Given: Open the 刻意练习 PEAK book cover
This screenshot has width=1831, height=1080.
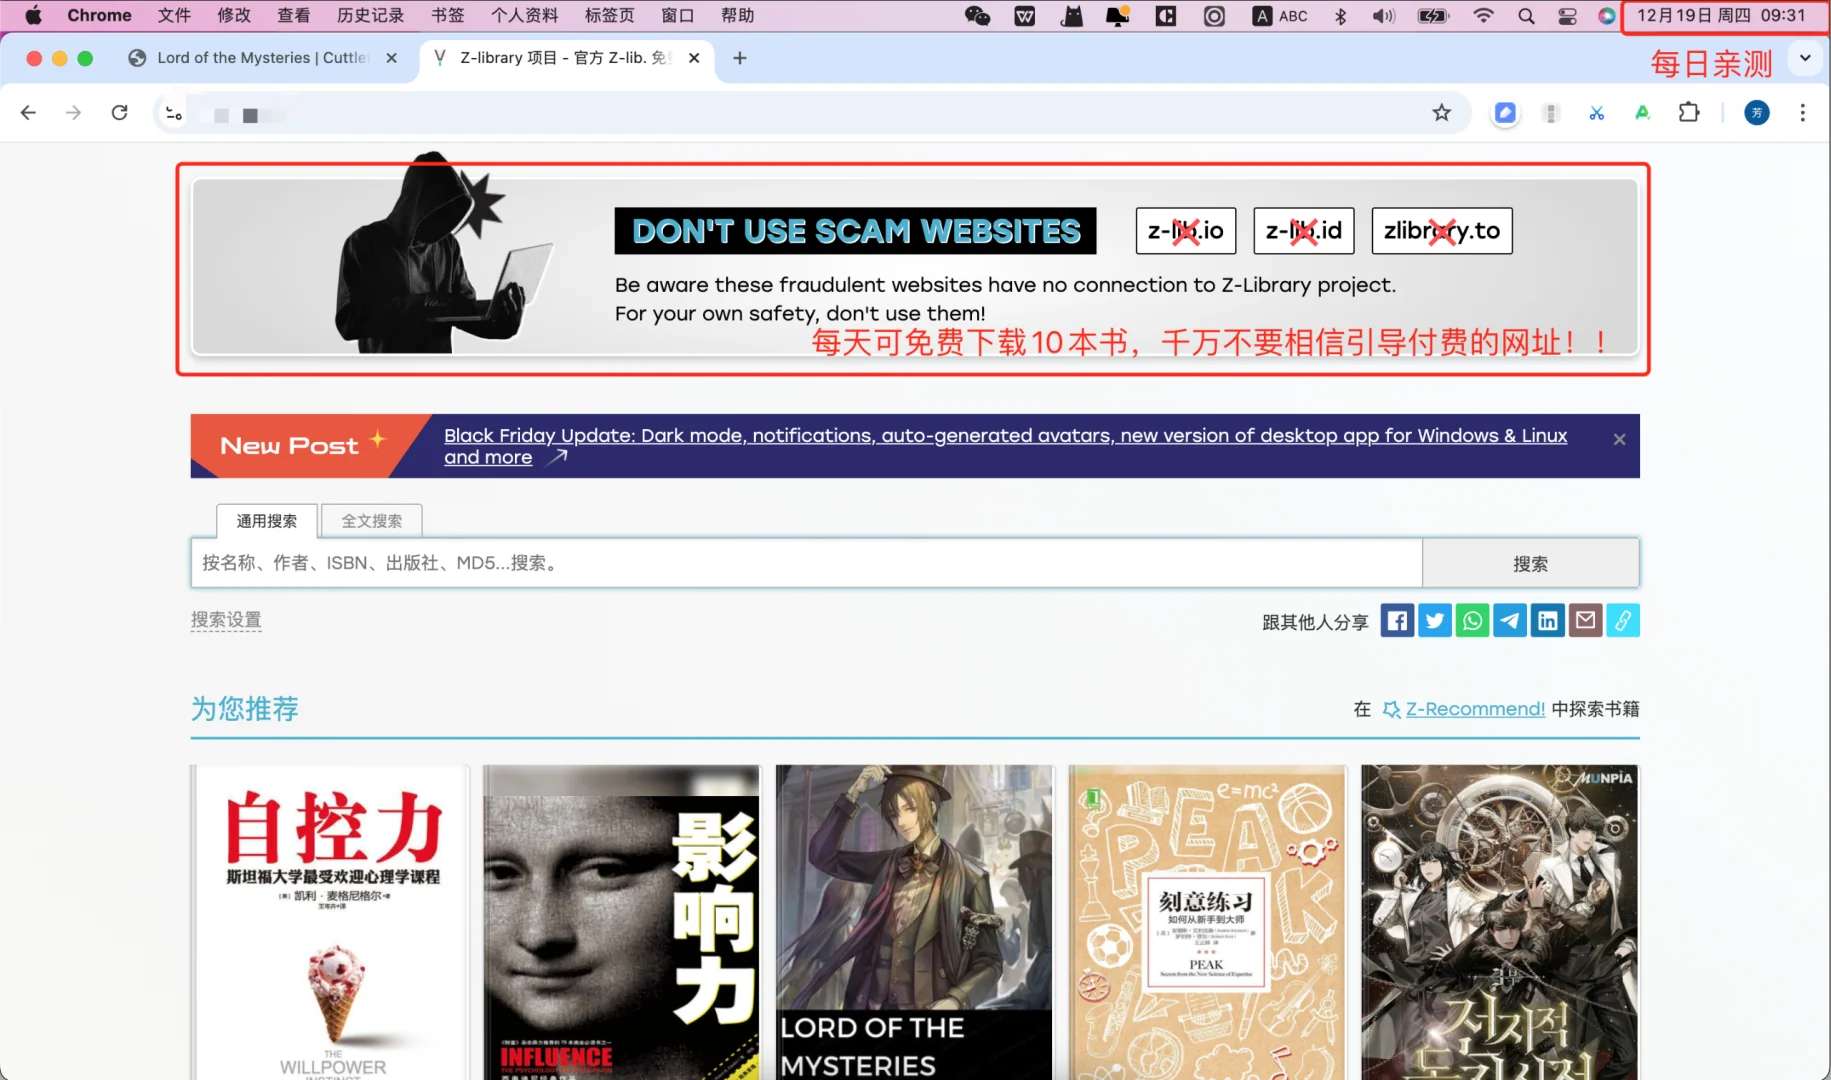Looking at the screenshot, I should click(1207, 922).
